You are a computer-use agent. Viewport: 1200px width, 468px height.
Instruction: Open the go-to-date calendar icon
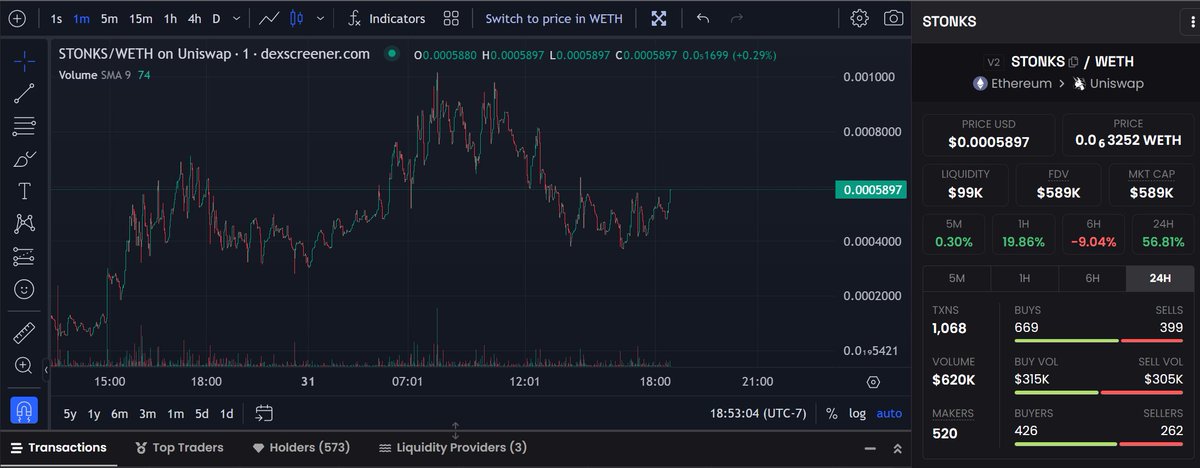264,413
